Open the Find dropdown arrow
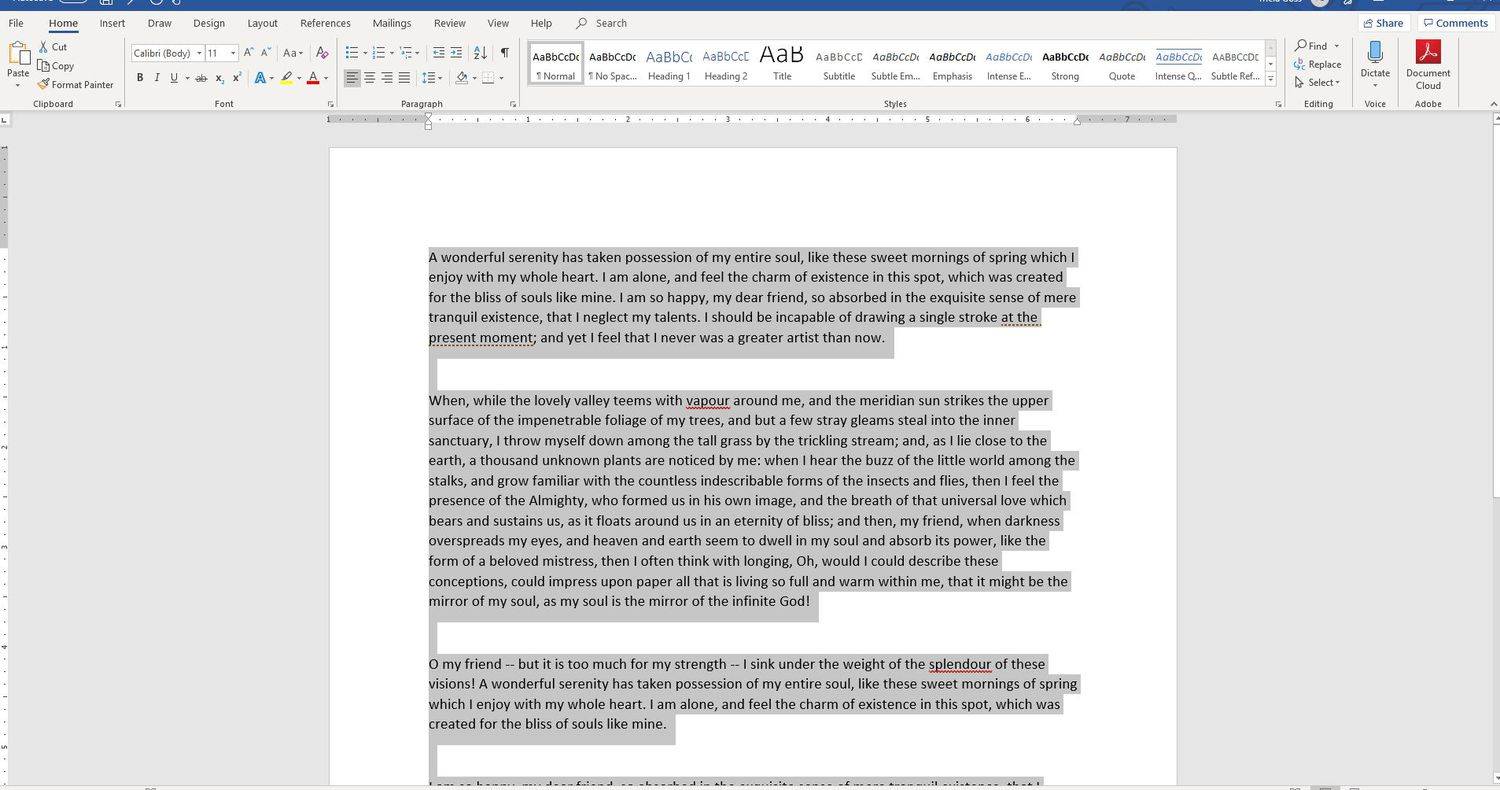1500x790 pixels. (x=1337, y=46)
